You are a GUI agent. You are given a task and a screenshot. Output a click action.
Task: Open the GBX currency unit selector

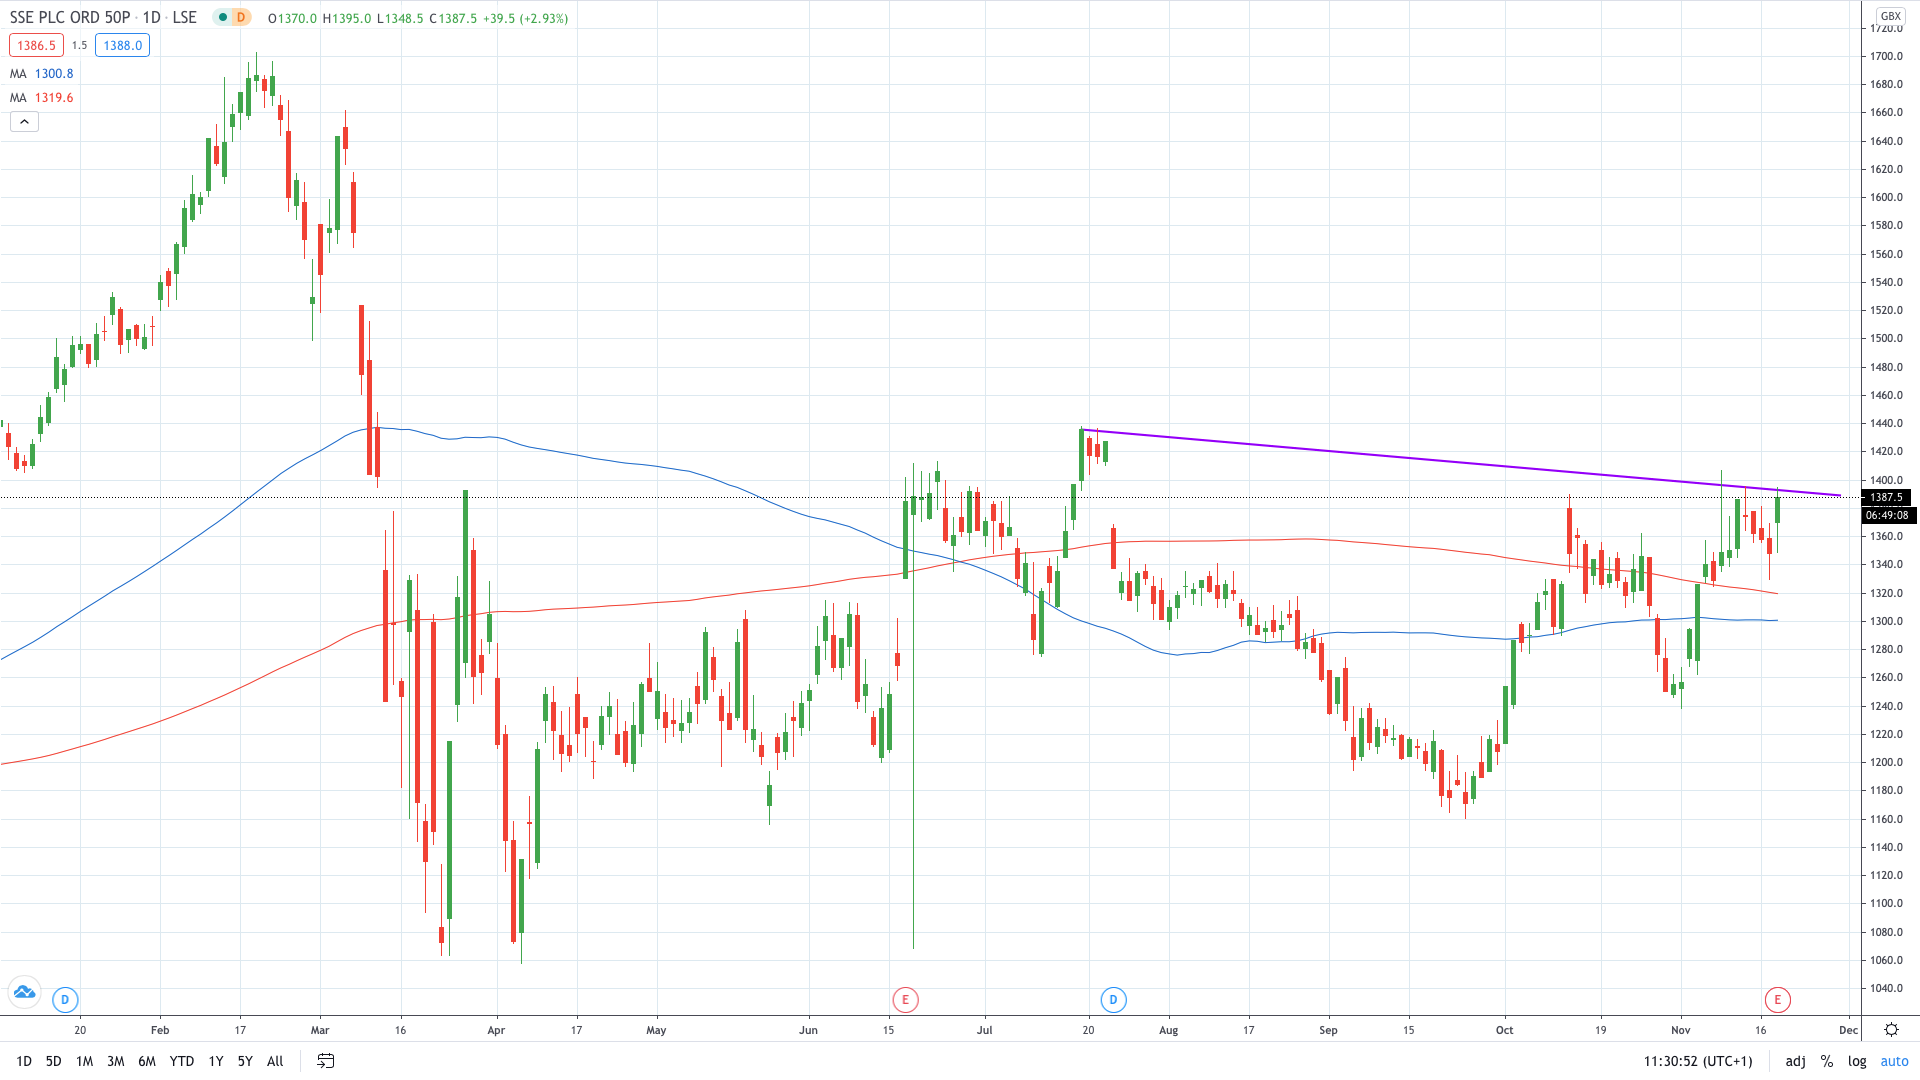coord(1891,15)
